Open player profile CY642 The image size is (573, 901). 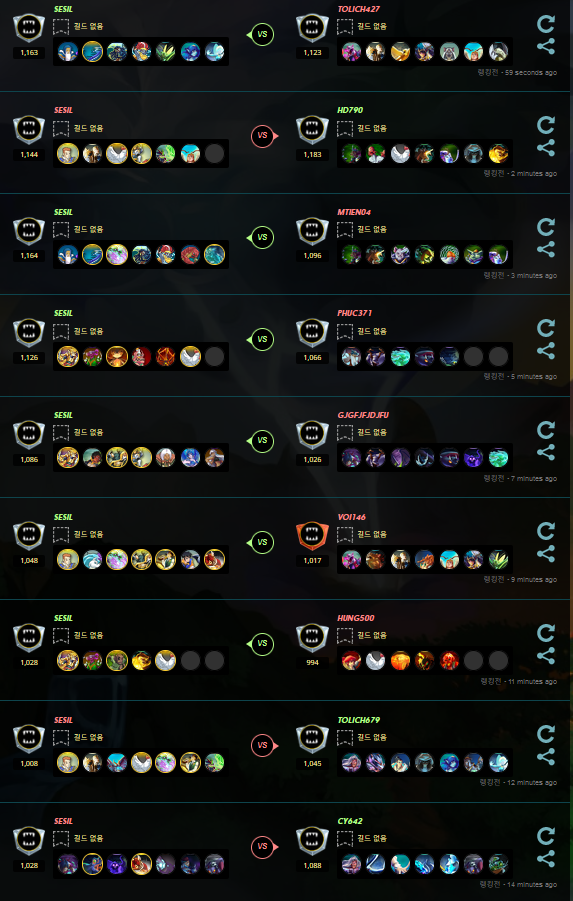pos(350,821)
